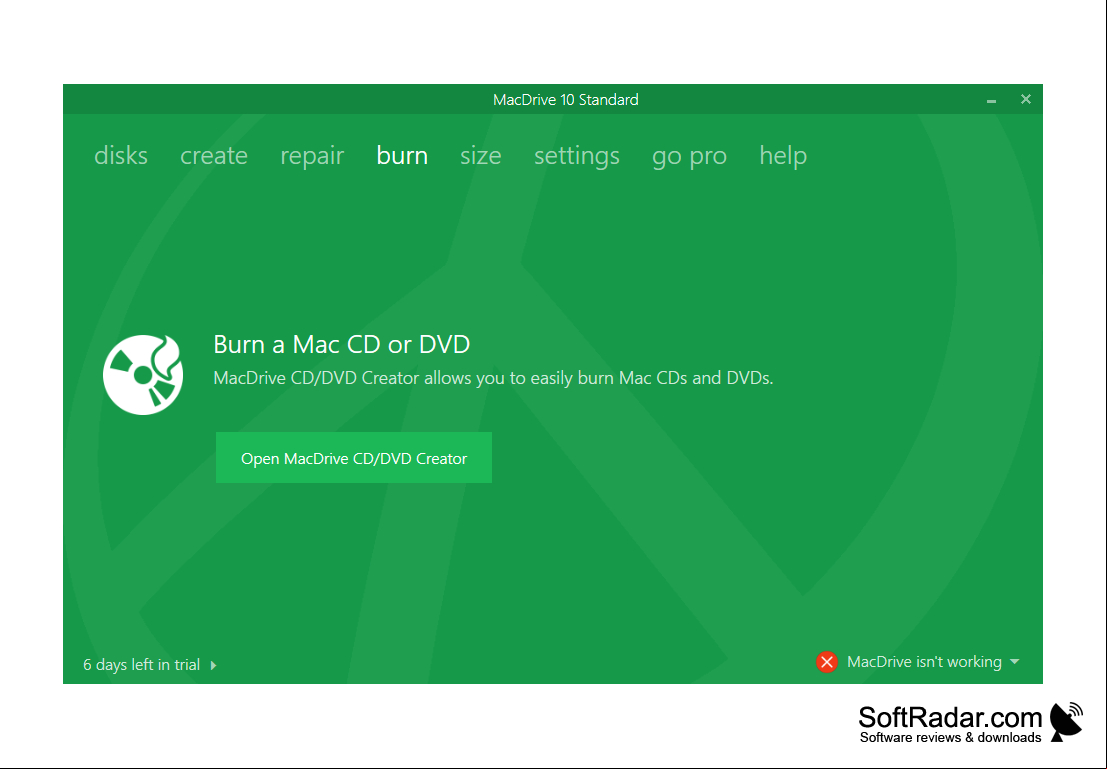Expand the trial info arrow
Viewport: 1107px width, 769px height.
click(213, 665)
